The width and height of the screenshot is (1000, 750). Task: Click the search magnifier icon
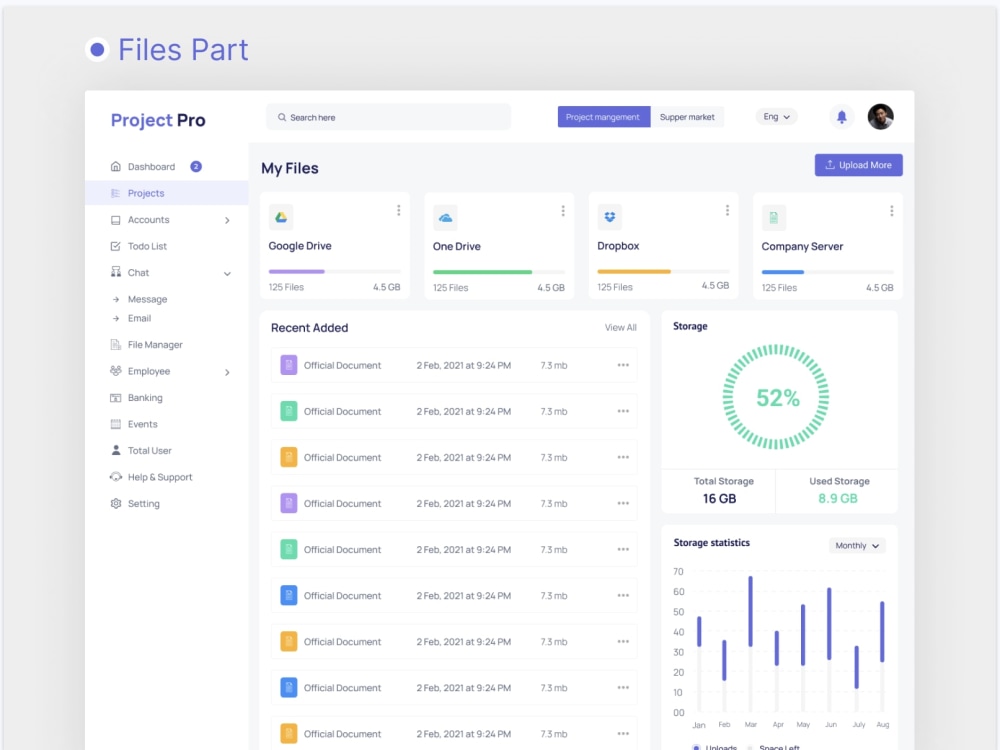[x=281, y=117]
